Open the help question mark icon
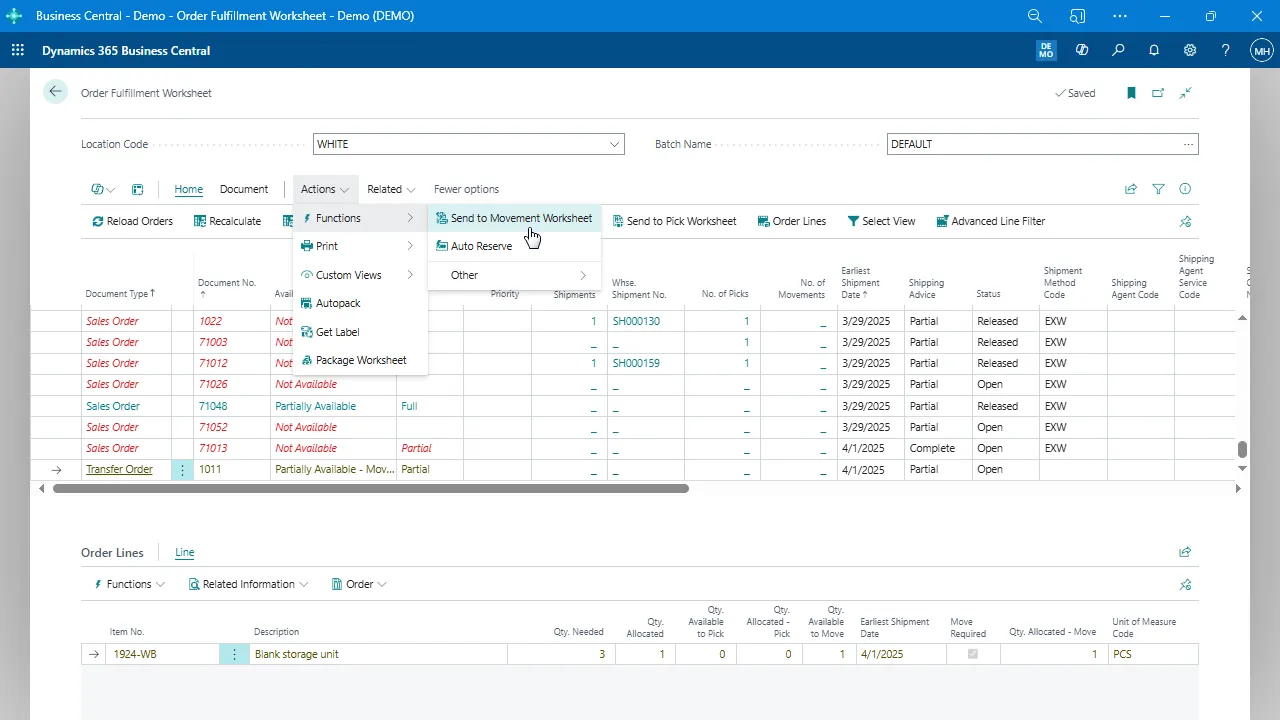The image size is (1280, 720). pos(1226,50)
